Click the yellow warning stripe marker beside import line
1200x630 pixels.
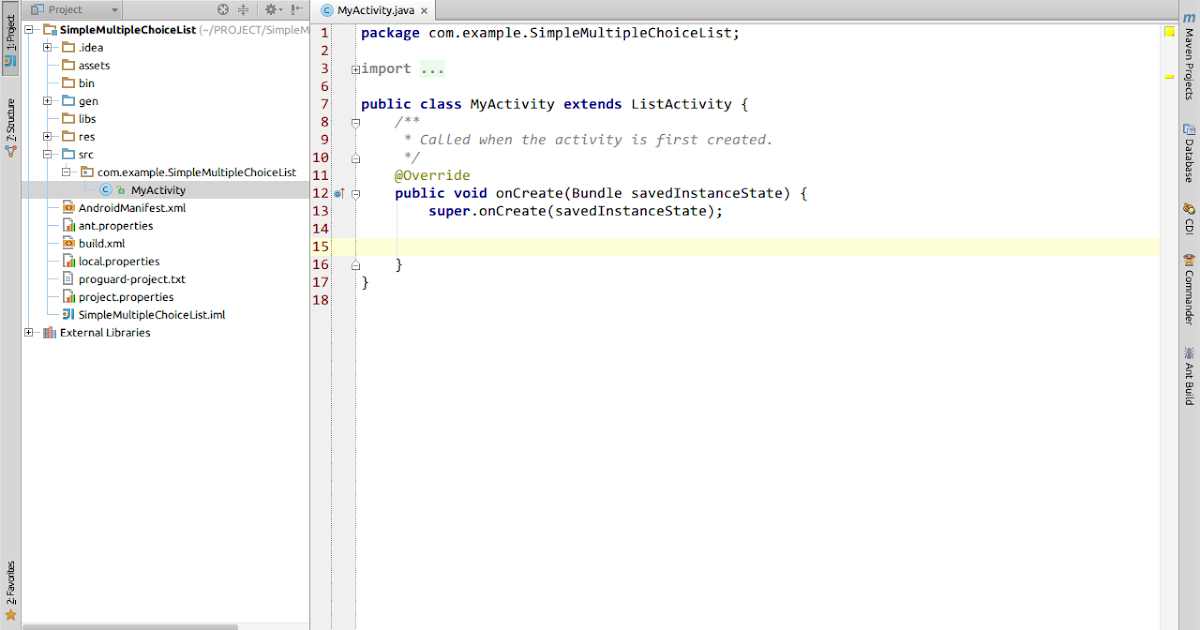[x=1168, y=76]
